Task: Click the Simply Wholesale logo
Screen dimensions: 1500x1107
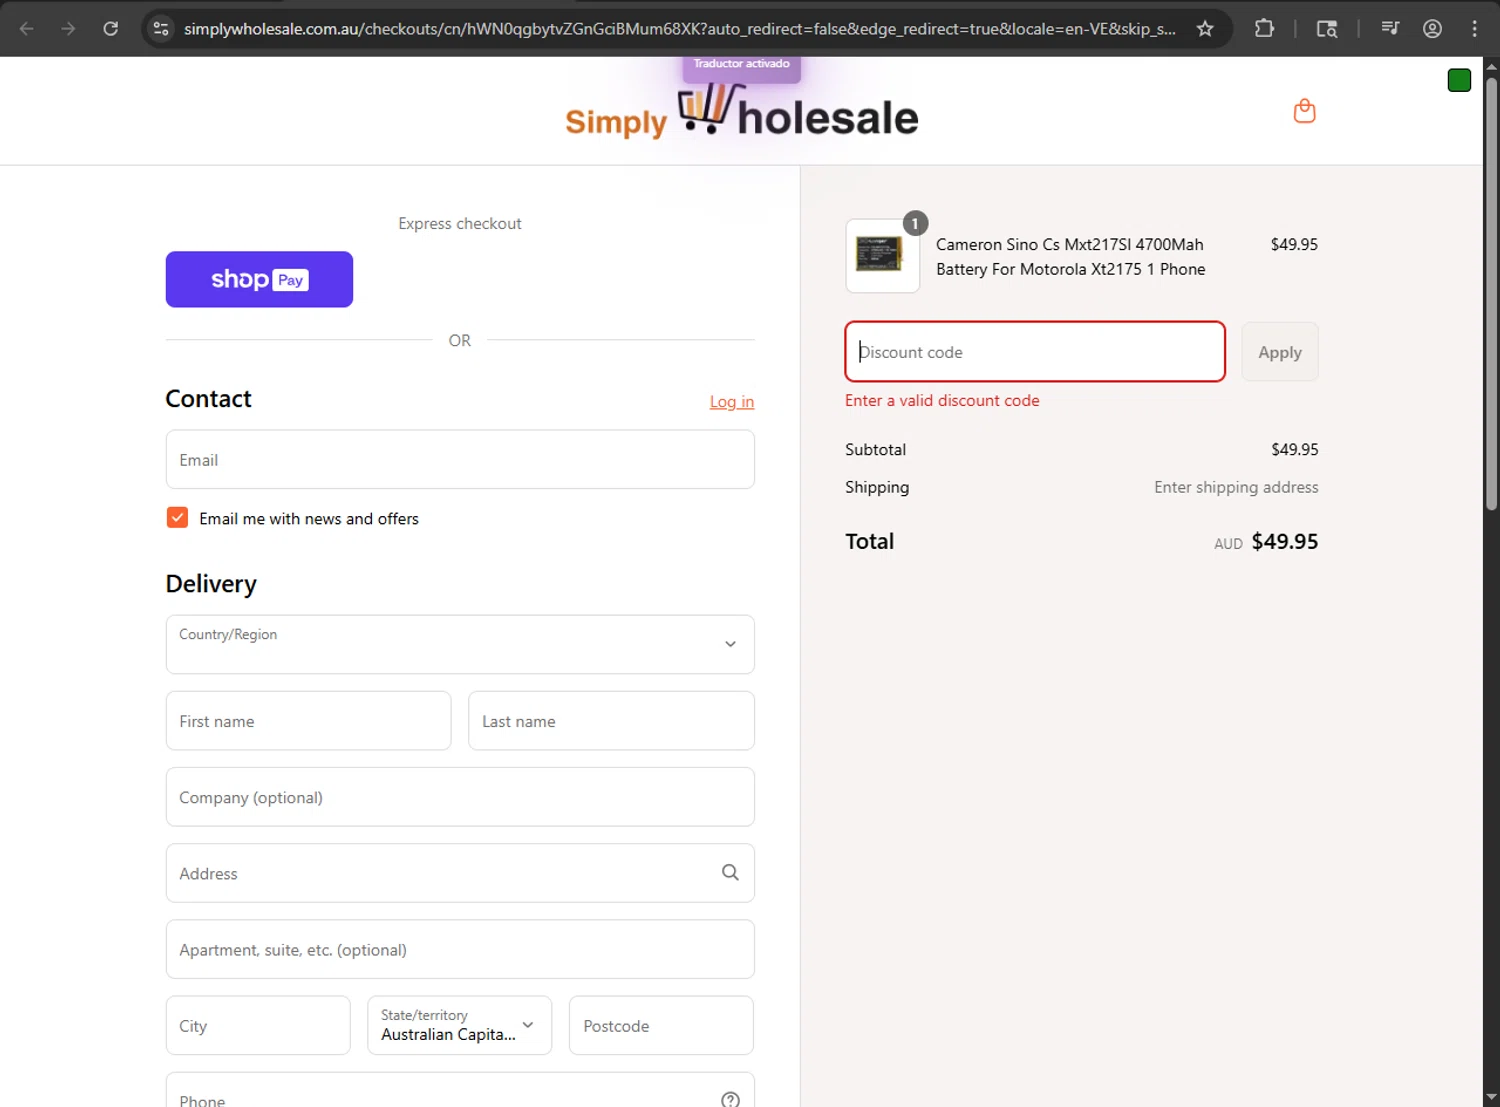Action: pos(741,112)
